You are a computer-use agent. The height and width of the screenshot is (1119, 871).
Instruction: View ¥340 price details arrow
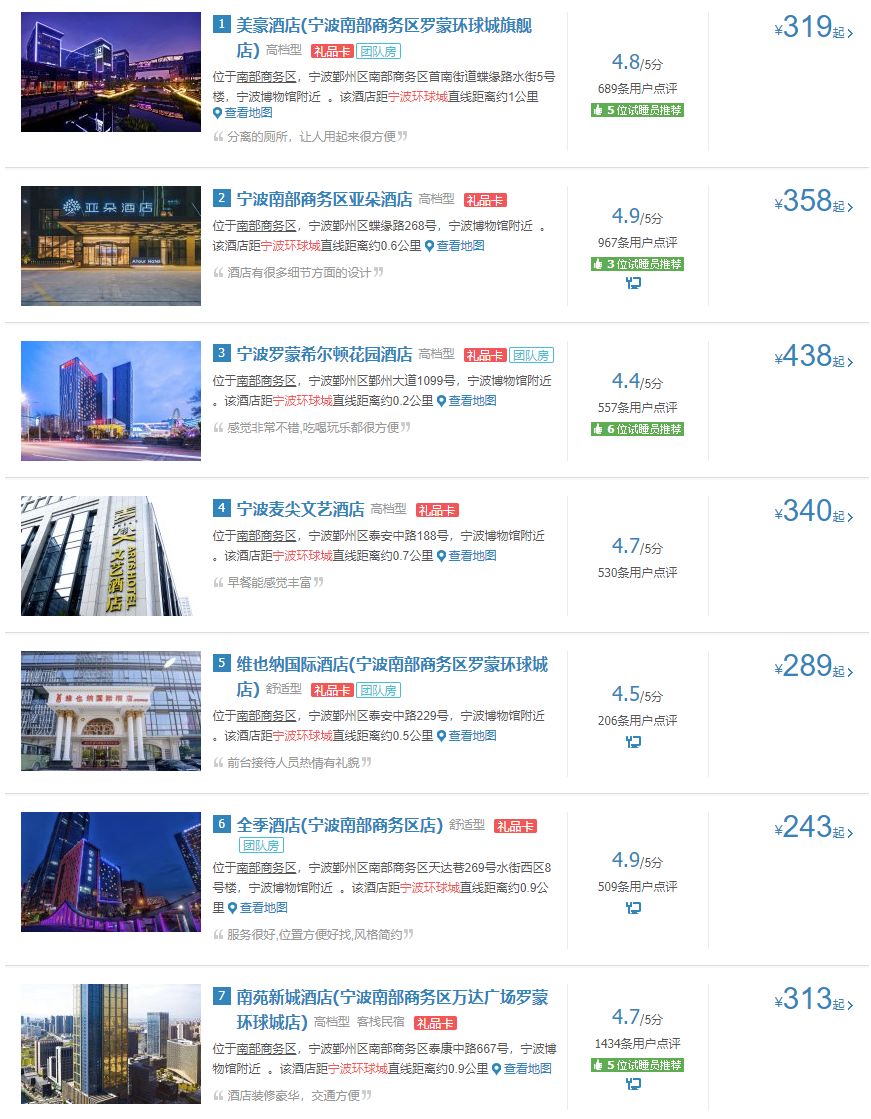pos(850,517)
